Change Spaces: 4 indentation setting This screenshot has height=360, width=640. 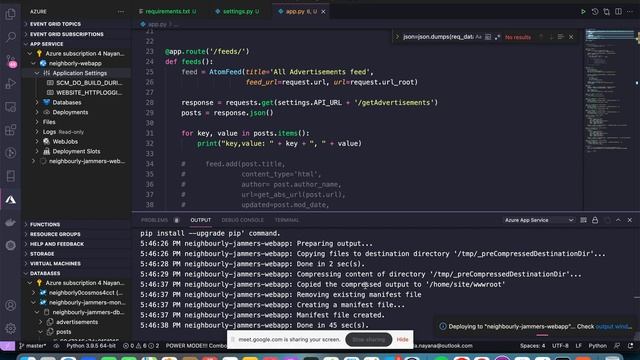(532, 346)
